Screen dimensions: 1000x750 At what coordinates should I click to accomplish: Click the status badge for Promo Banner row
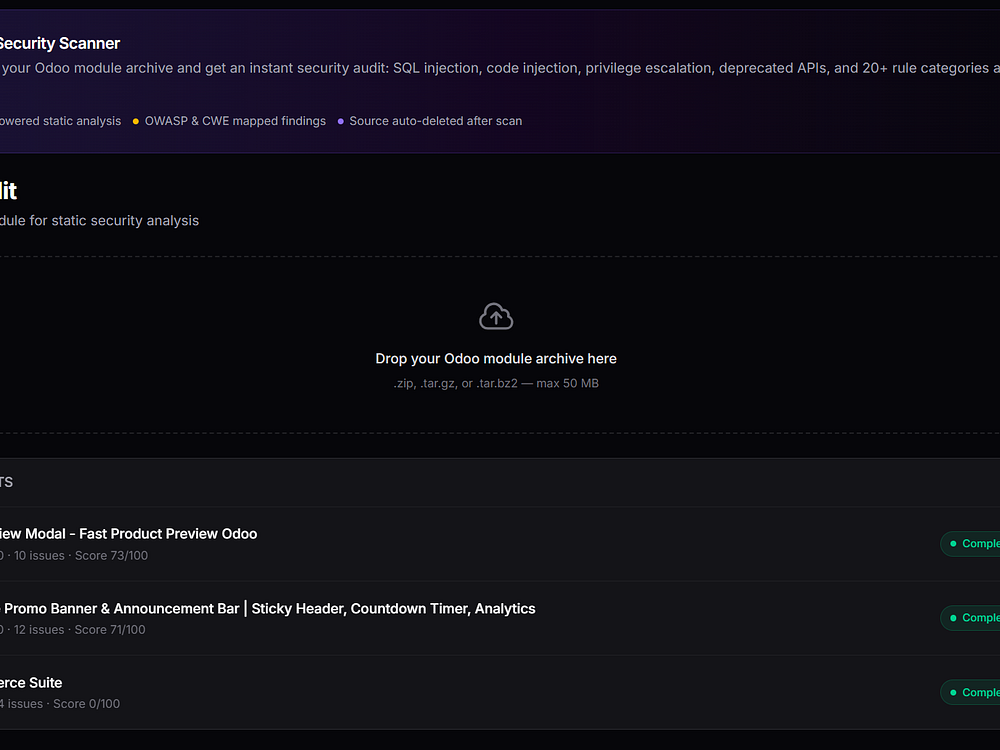pyautogui.click(x=970, y=618)
